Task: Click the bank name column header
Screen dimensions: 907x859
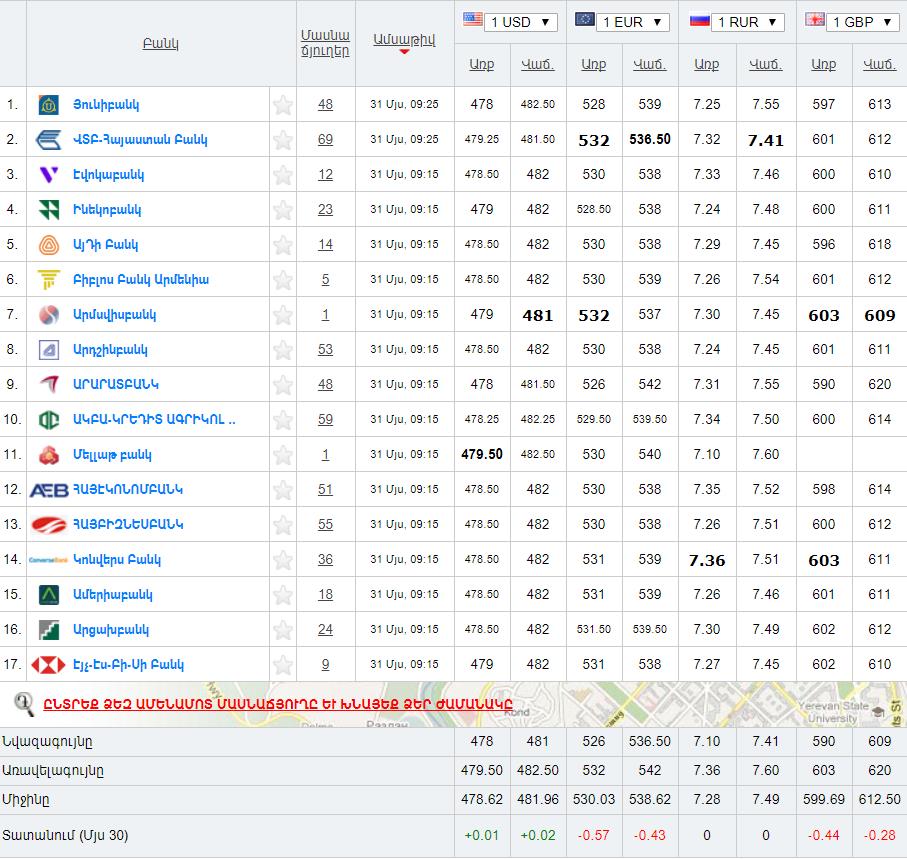Action: (160, 44)
